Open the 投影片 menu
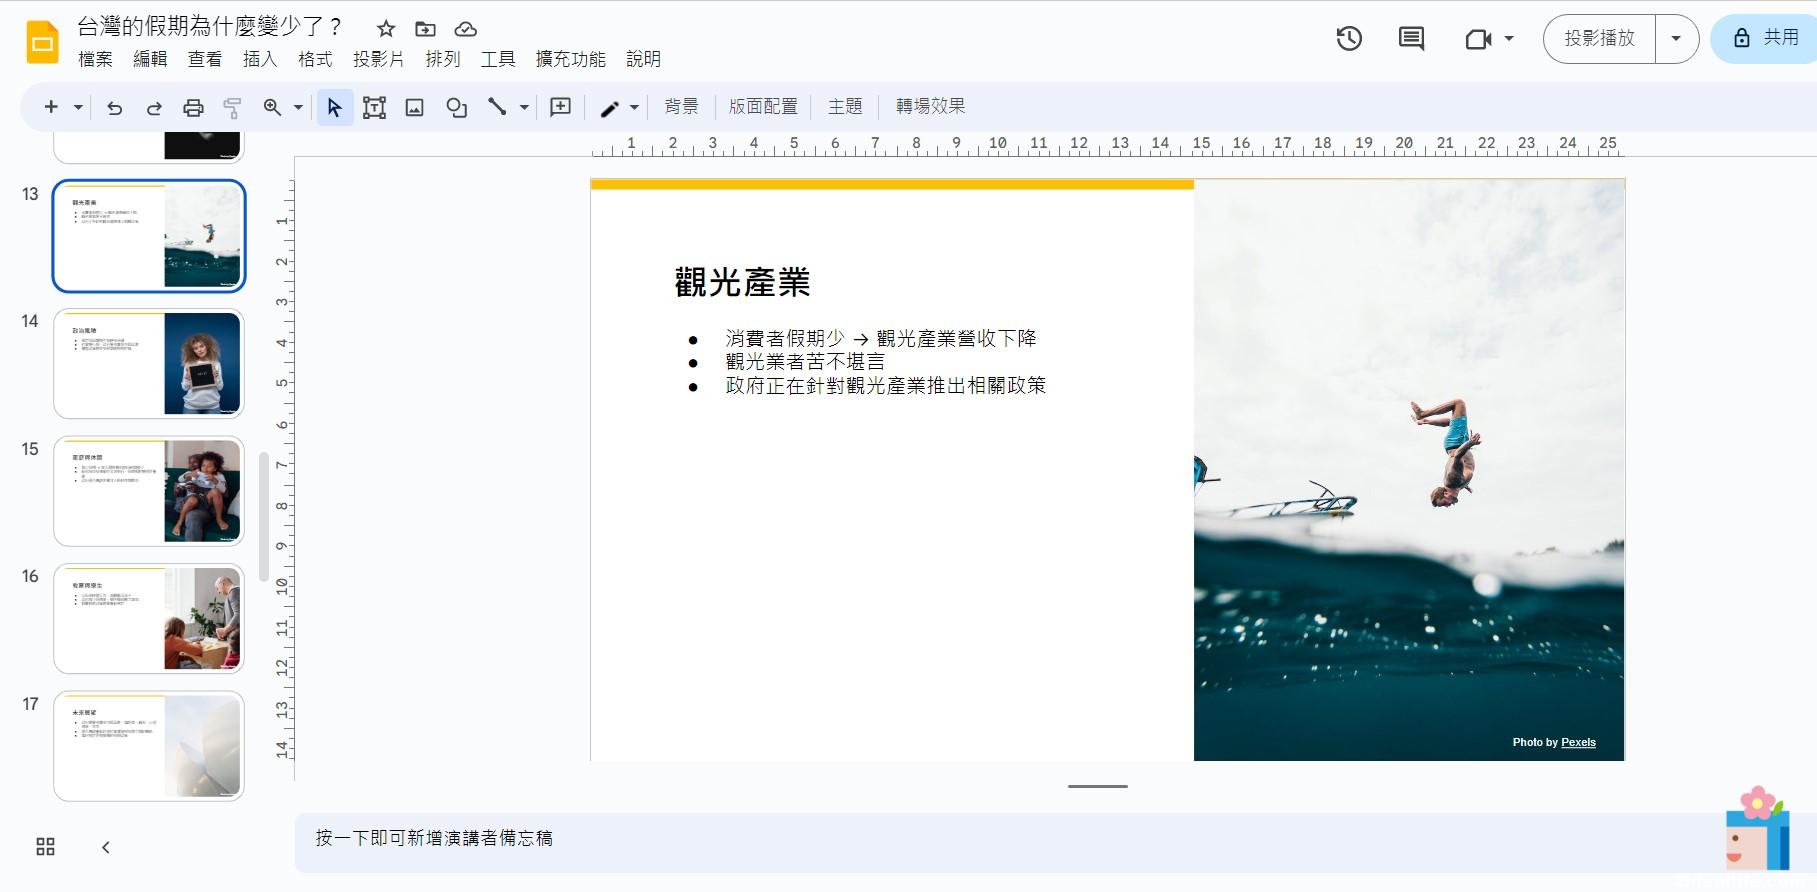The width and height of the screenshot is (1817, 892). click(378, 59)
